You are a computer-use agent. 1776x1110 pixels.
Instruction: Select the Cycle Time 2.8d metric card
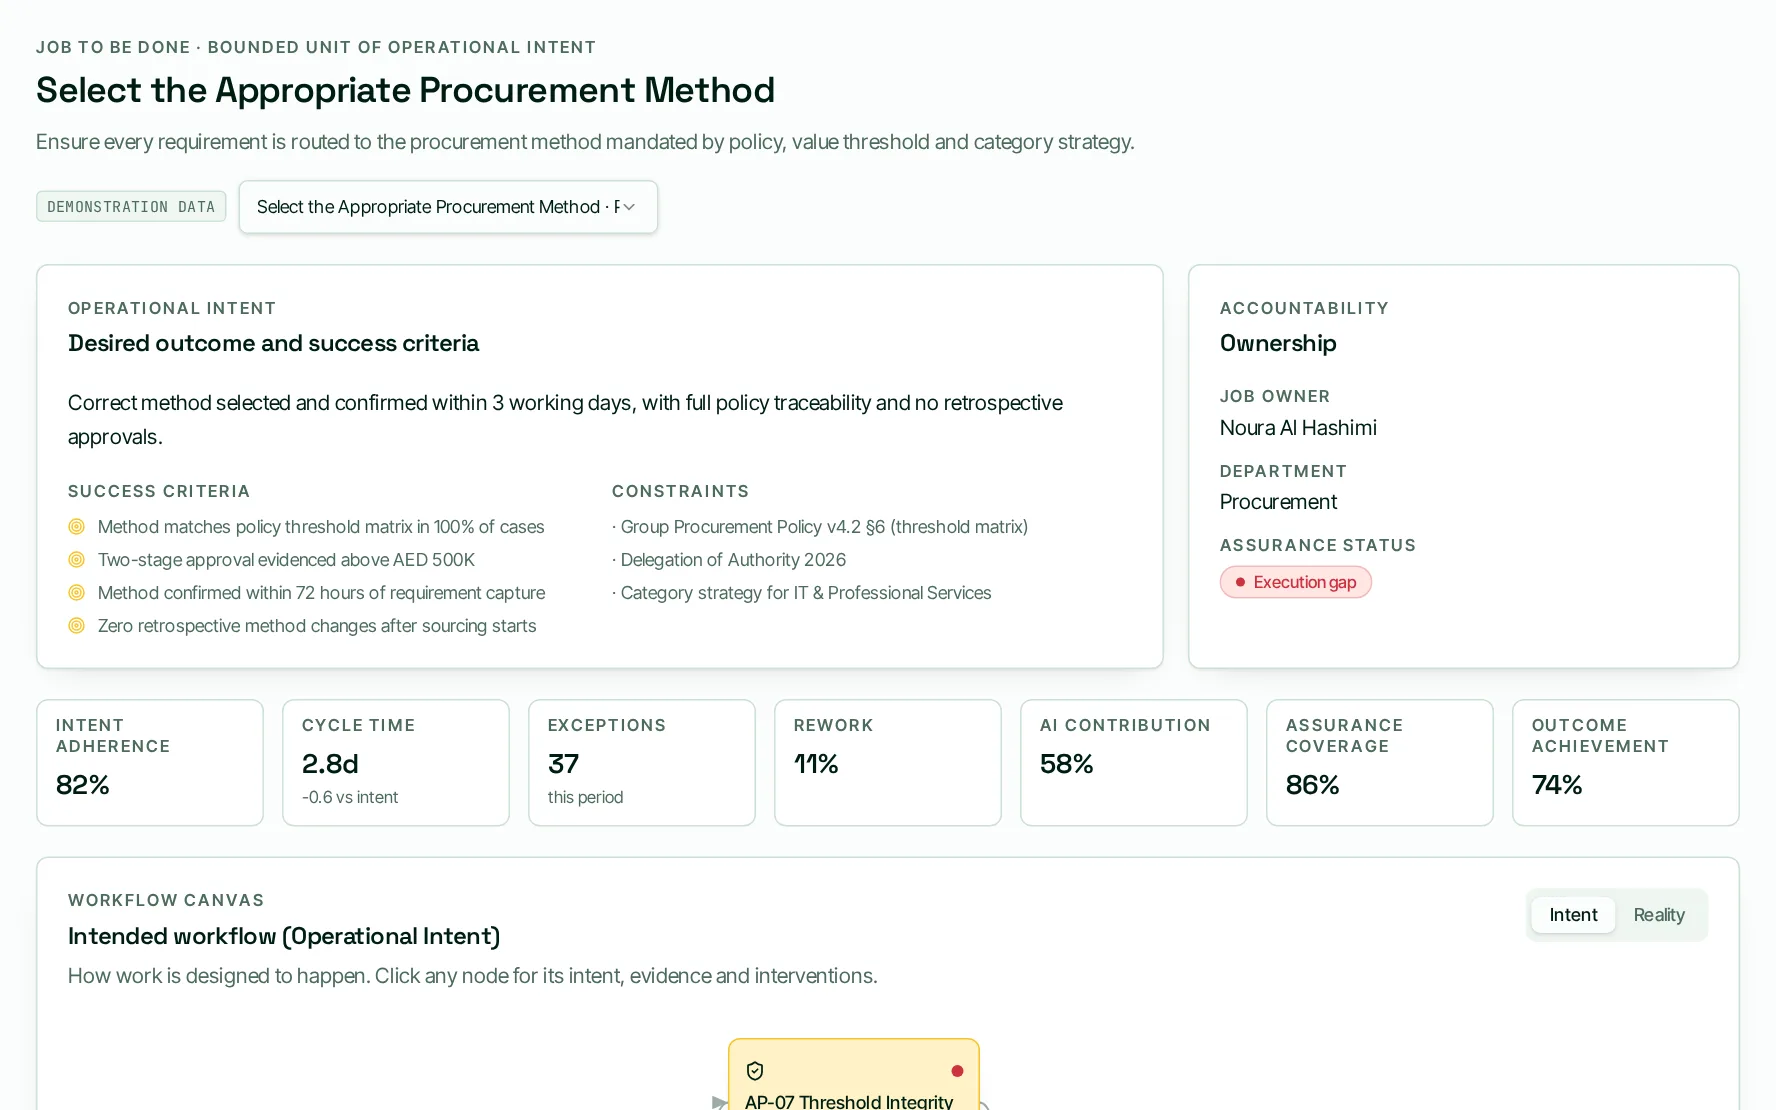[x=396, y=763]
